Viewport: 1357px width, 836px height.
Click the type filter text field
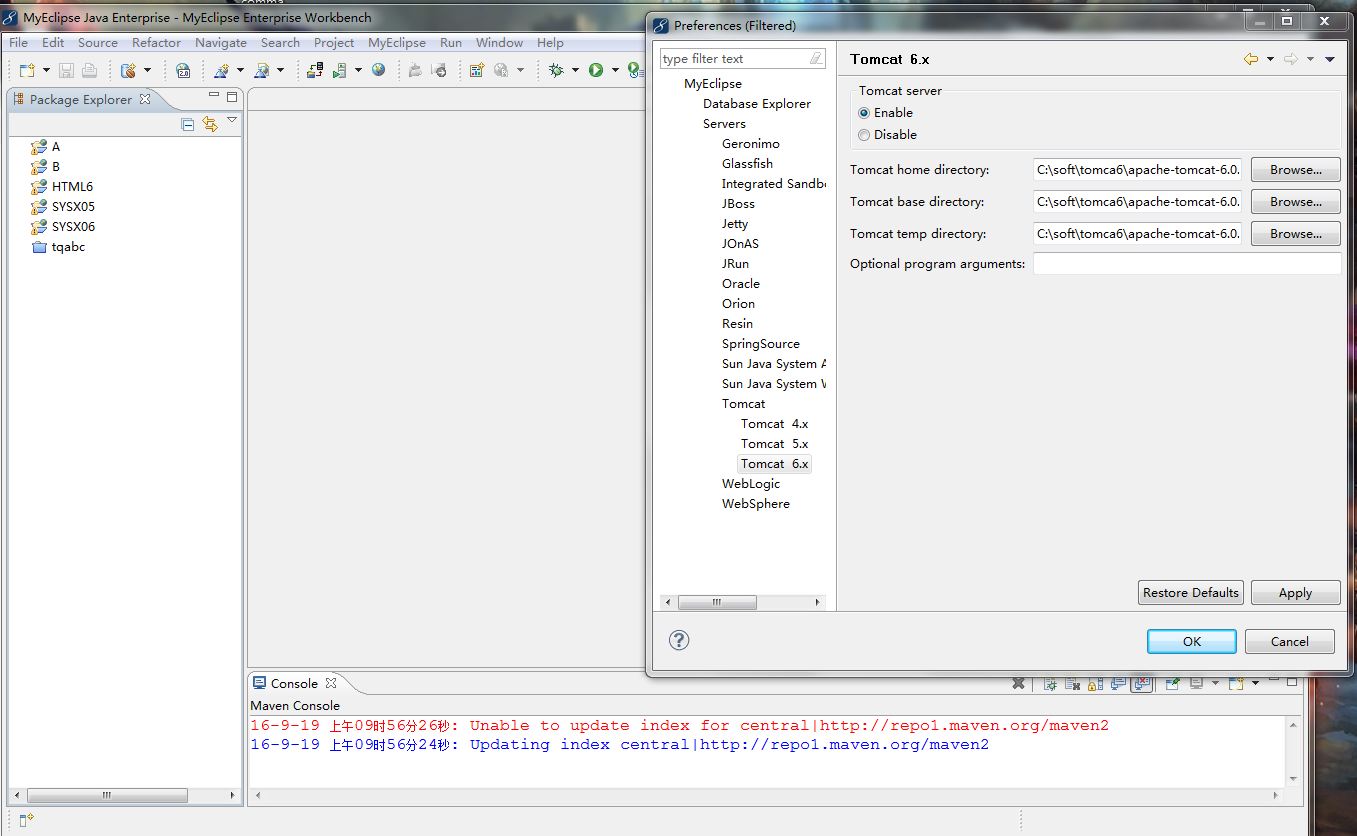[x=734, y=58]
